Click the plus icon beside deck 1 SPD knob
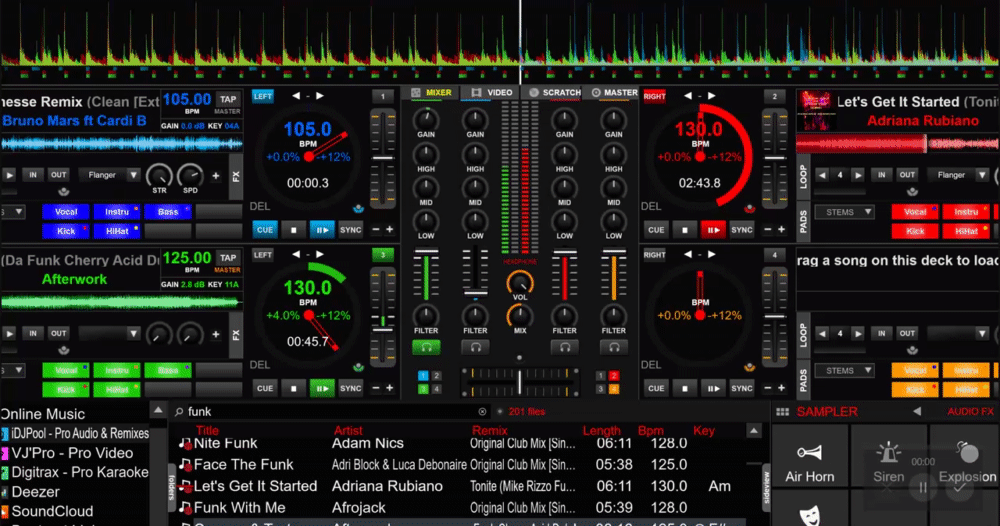The image size is (1000, 526). [x=216, y=175]
